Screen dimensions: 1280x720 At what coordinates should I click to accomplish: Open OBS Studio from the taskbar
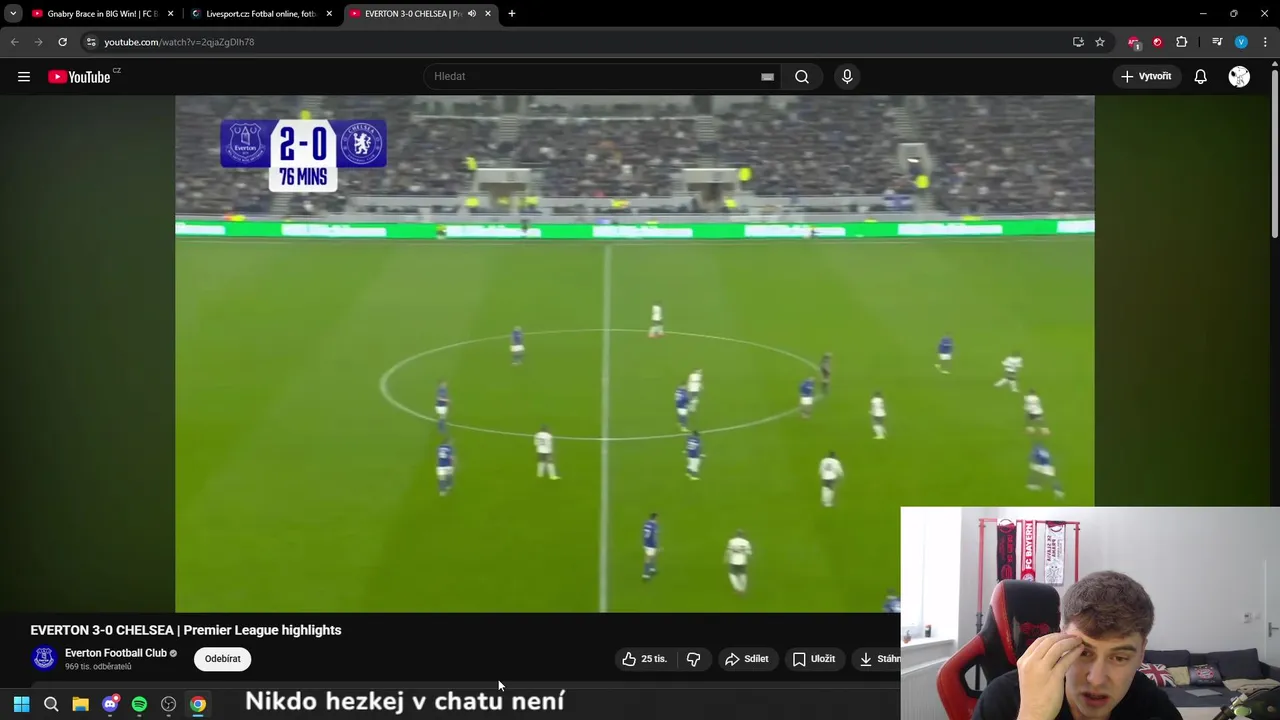click(169, 704)
